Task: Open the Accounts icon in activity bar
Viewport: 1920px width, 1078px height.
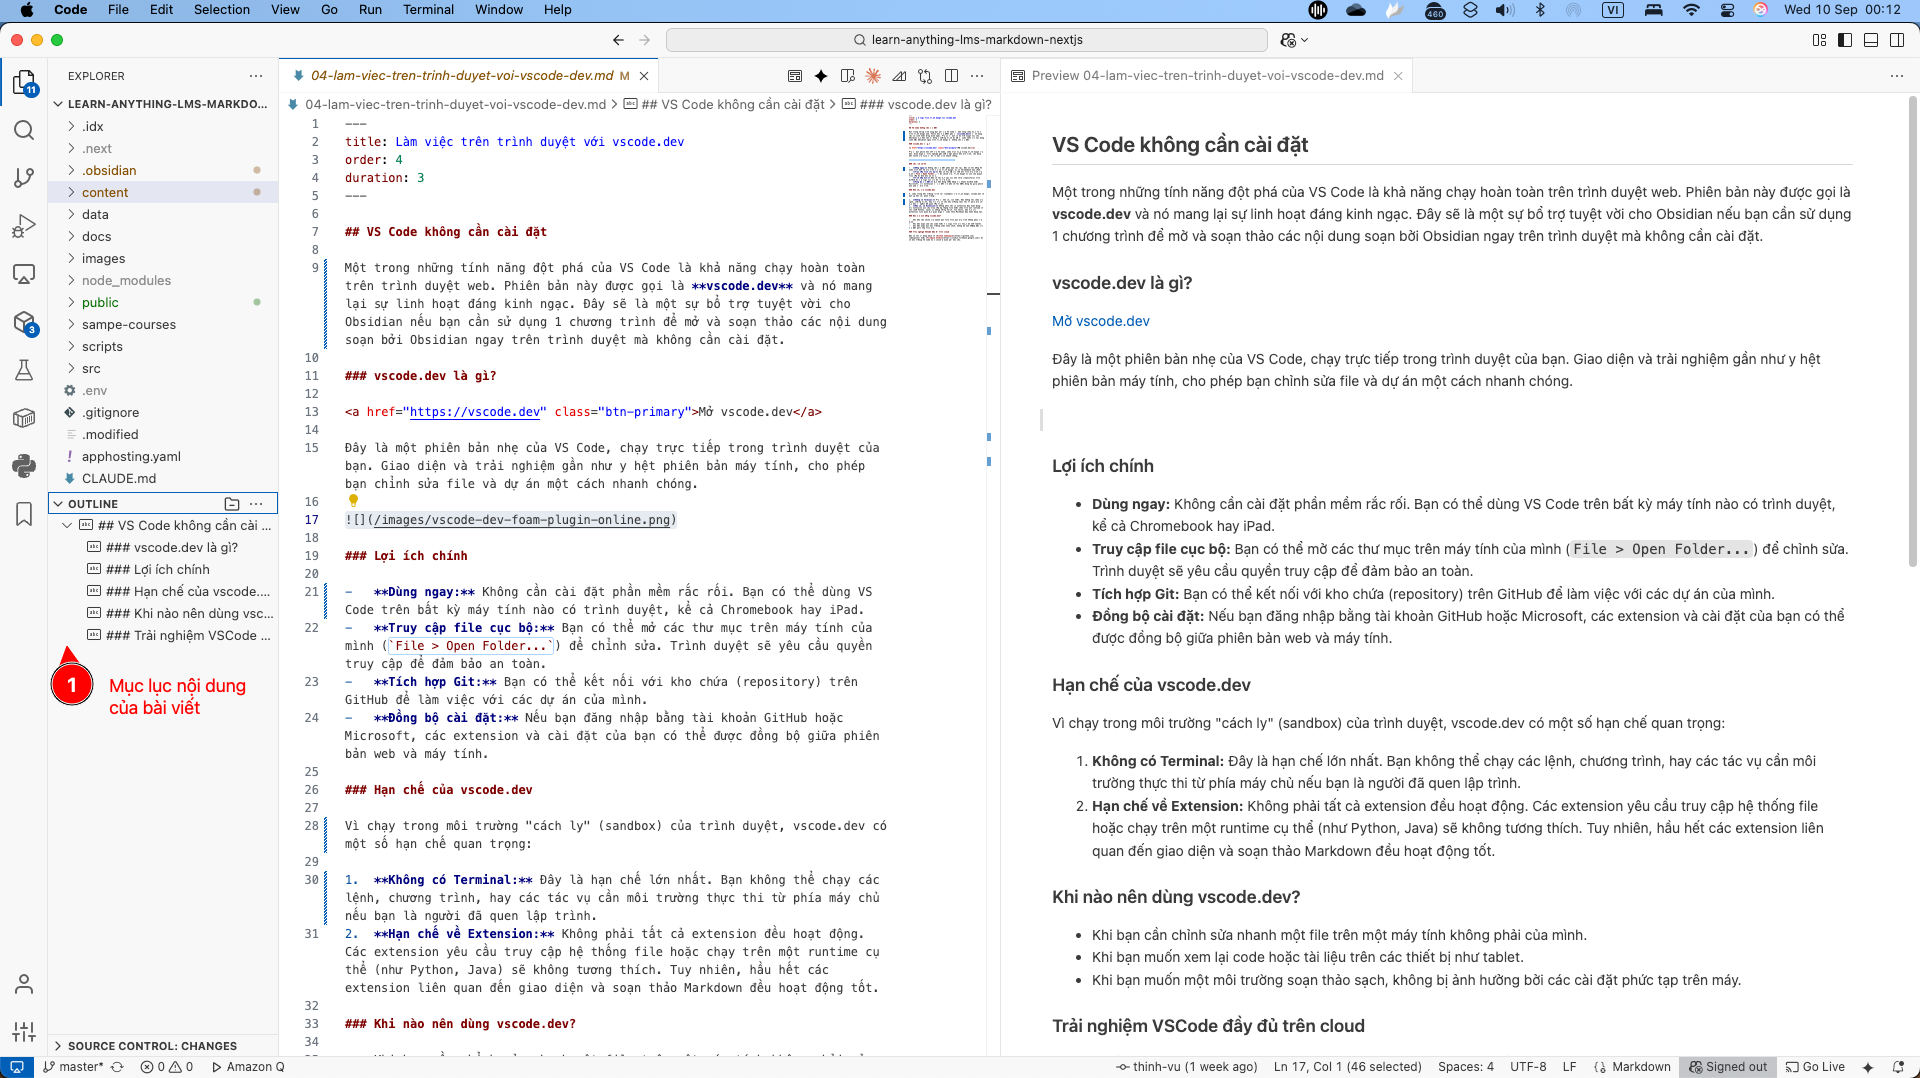Action: (x=24, y=984)
